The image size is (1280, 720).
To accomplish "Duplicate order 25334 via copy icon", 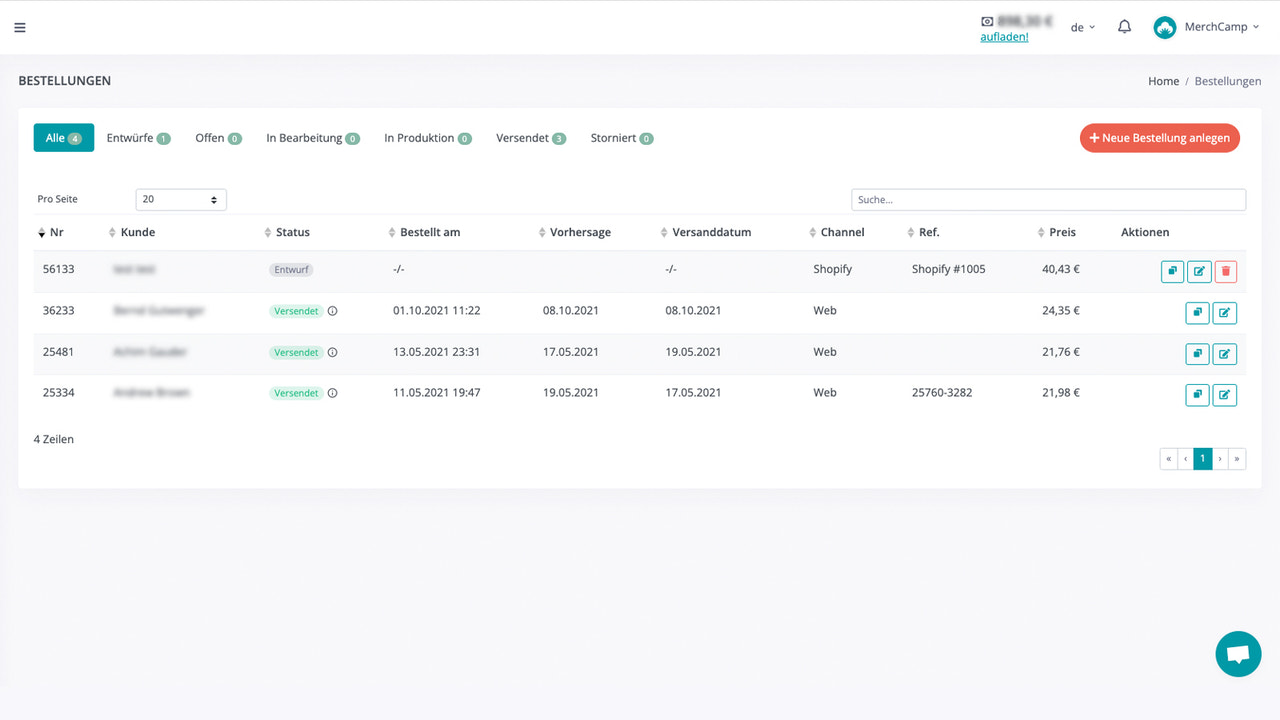I will (1197, 394).
